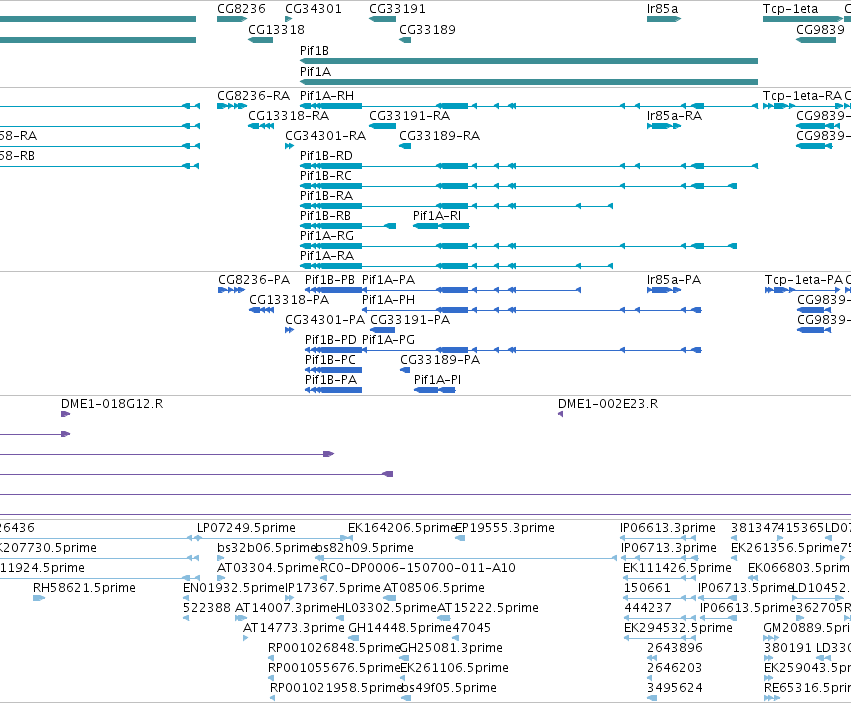Screen dimensions: 851x703
Task: Open the LP07249.5prime EST label
Action: point(246,528)
